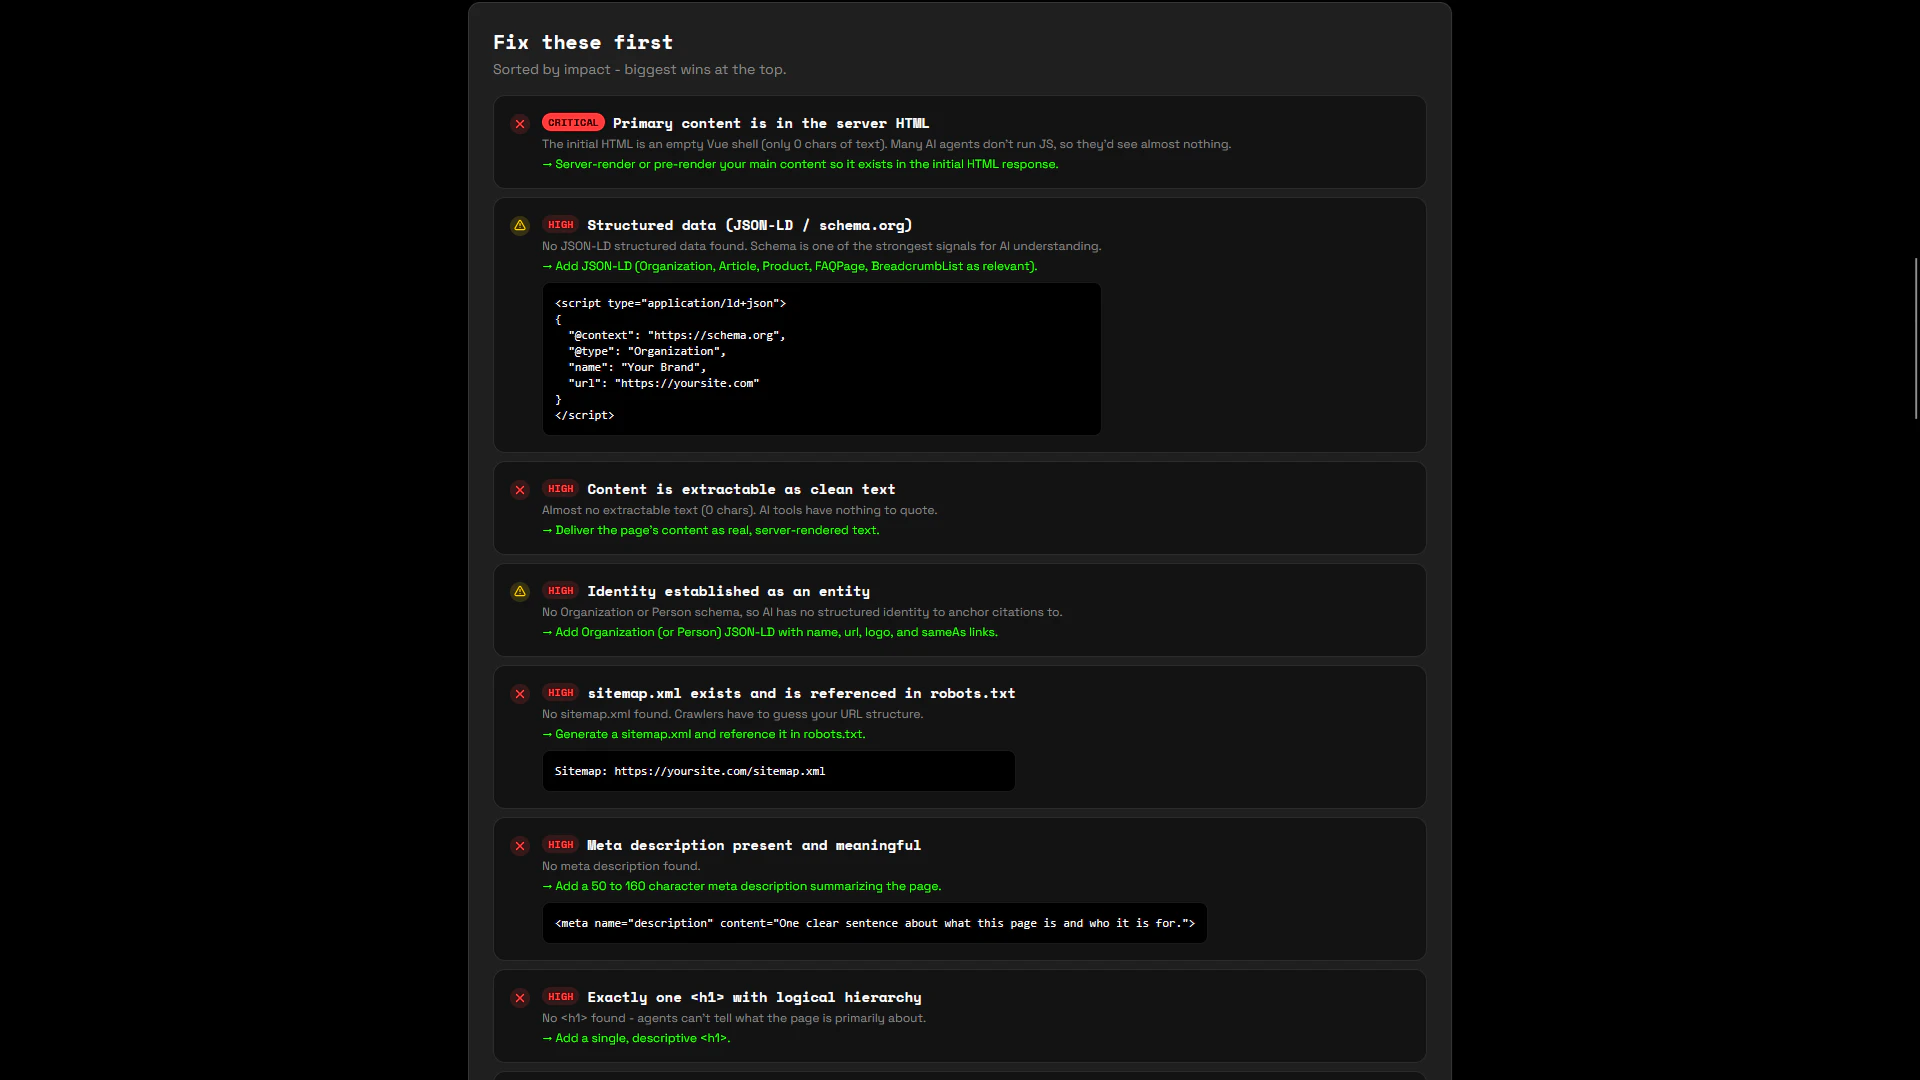
Task: Click green 'Server-render or pre-render' recommendation
Action: (x=800, y=165)
